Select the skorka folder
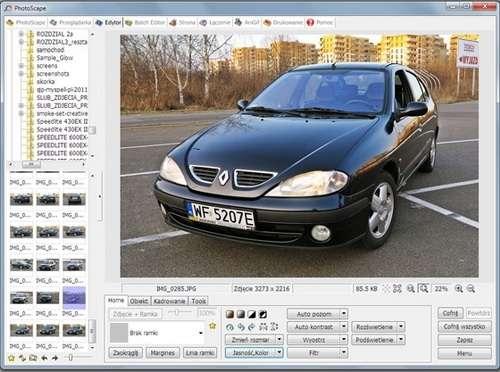This screenshot has width=500, height=372. tap(46, 82)
